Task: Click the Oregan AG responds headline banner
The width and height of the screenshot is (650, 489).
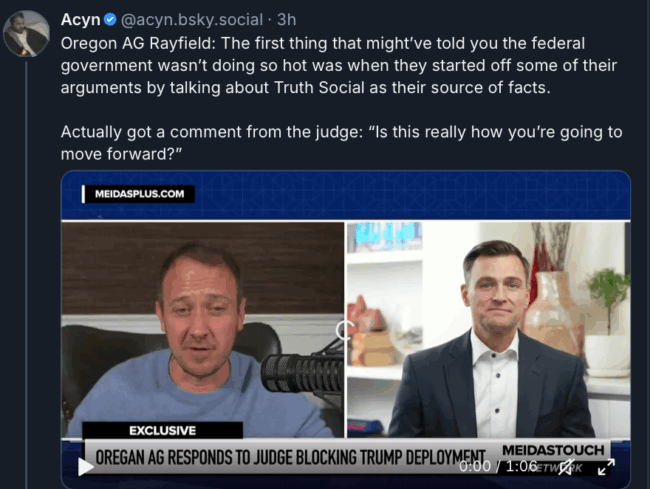Action: 290,457
